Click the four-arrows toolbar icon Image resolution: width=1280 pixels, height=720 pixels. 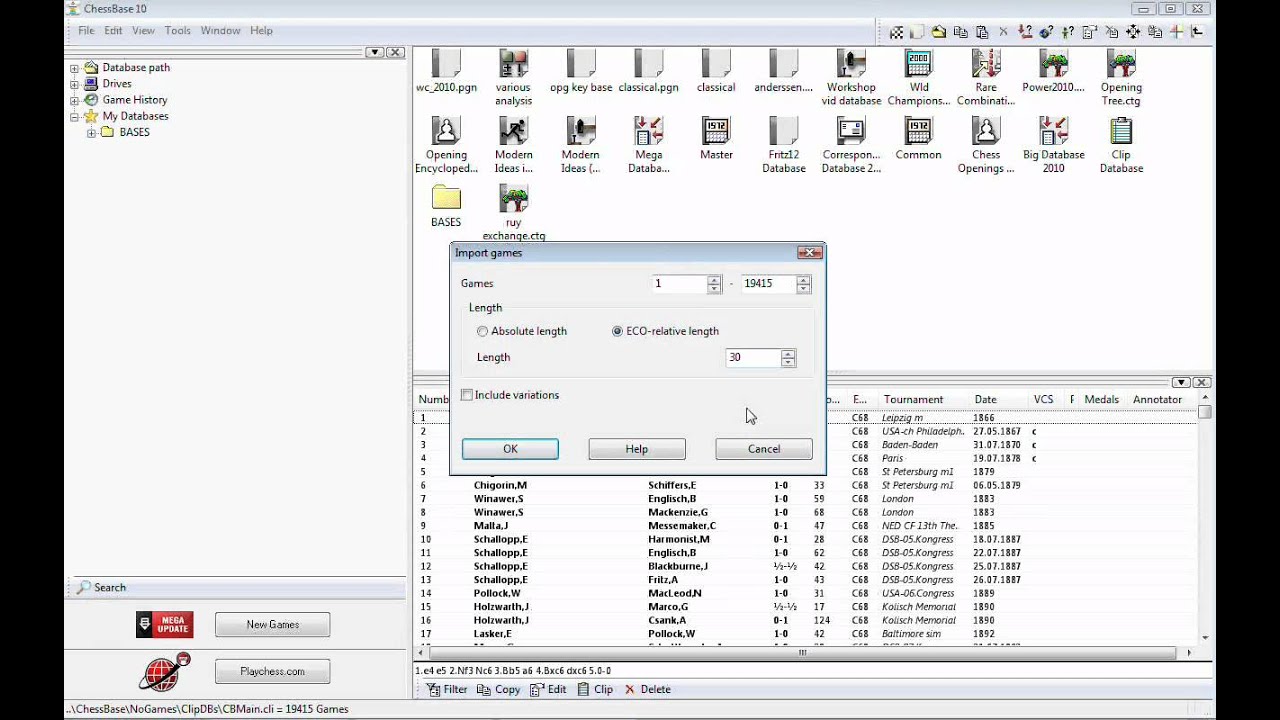pos(1133,32)
